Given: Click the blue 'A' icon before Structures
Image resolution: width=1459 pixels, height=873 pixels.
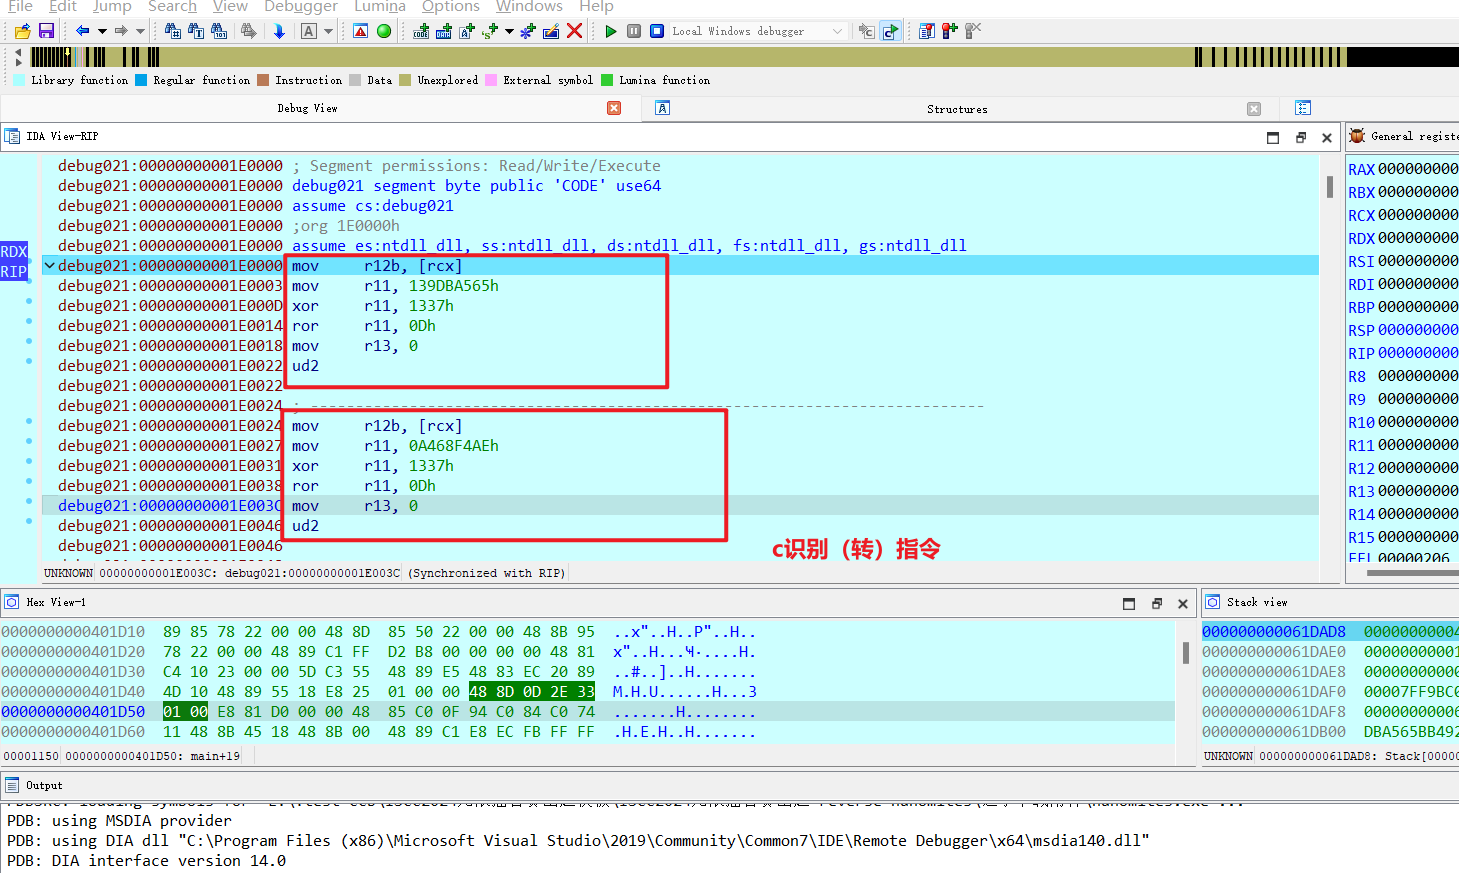Looking at the screenshot, I should tap(662, 108).
